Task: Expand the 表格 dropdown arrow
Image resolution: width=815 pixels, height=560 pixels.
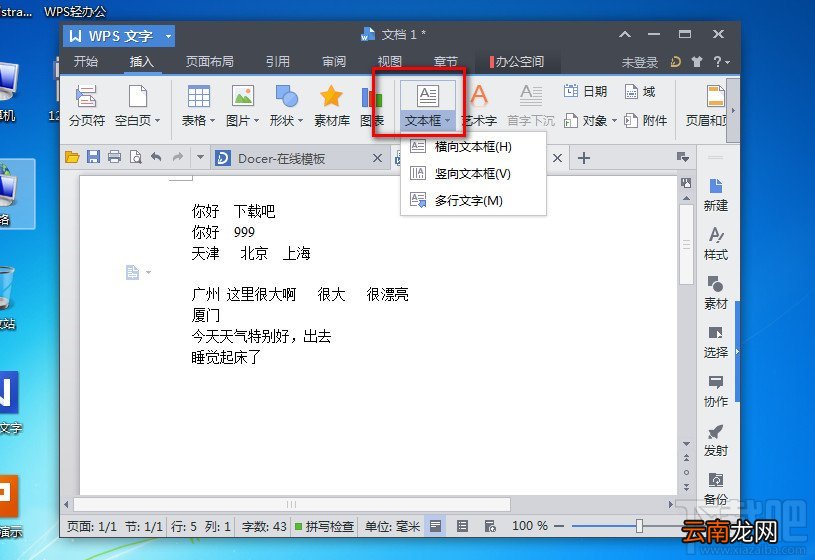Action: click(x=212, y=121)
